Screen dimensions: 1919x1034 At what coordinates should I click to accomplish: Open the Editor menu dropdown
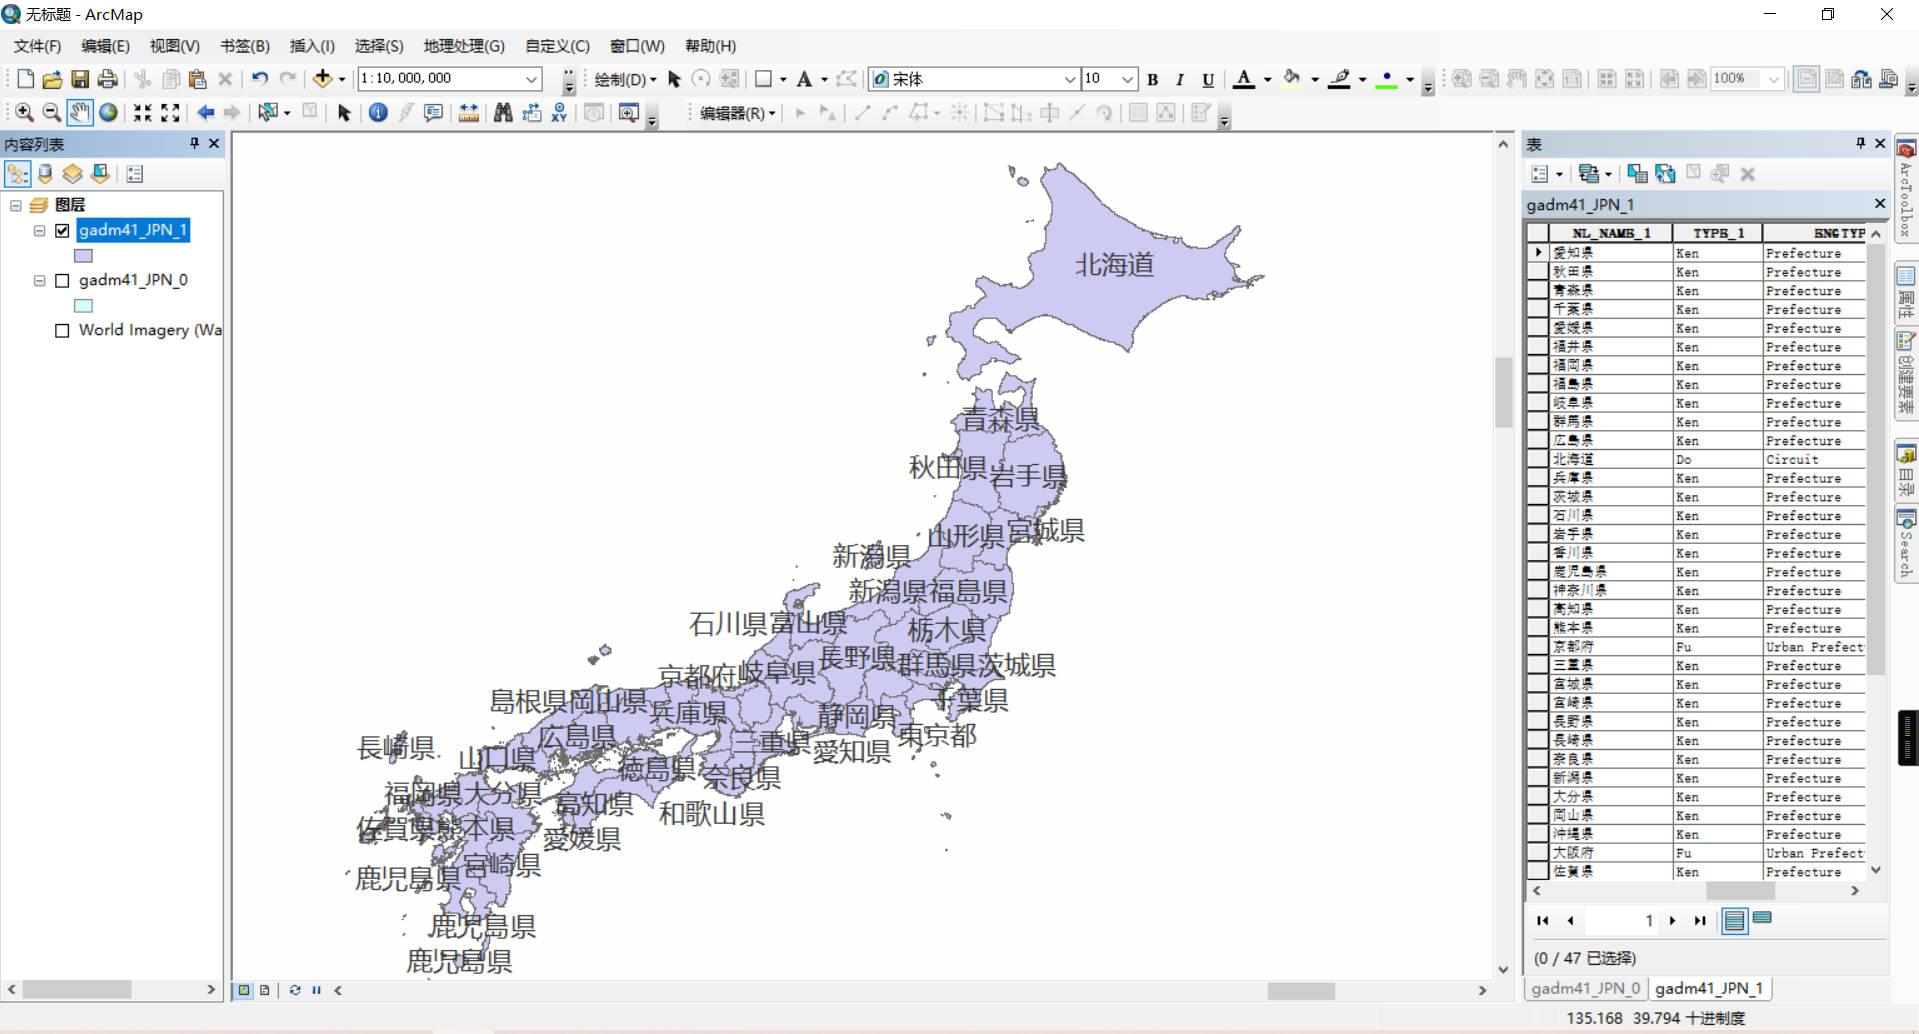[738, 113]
